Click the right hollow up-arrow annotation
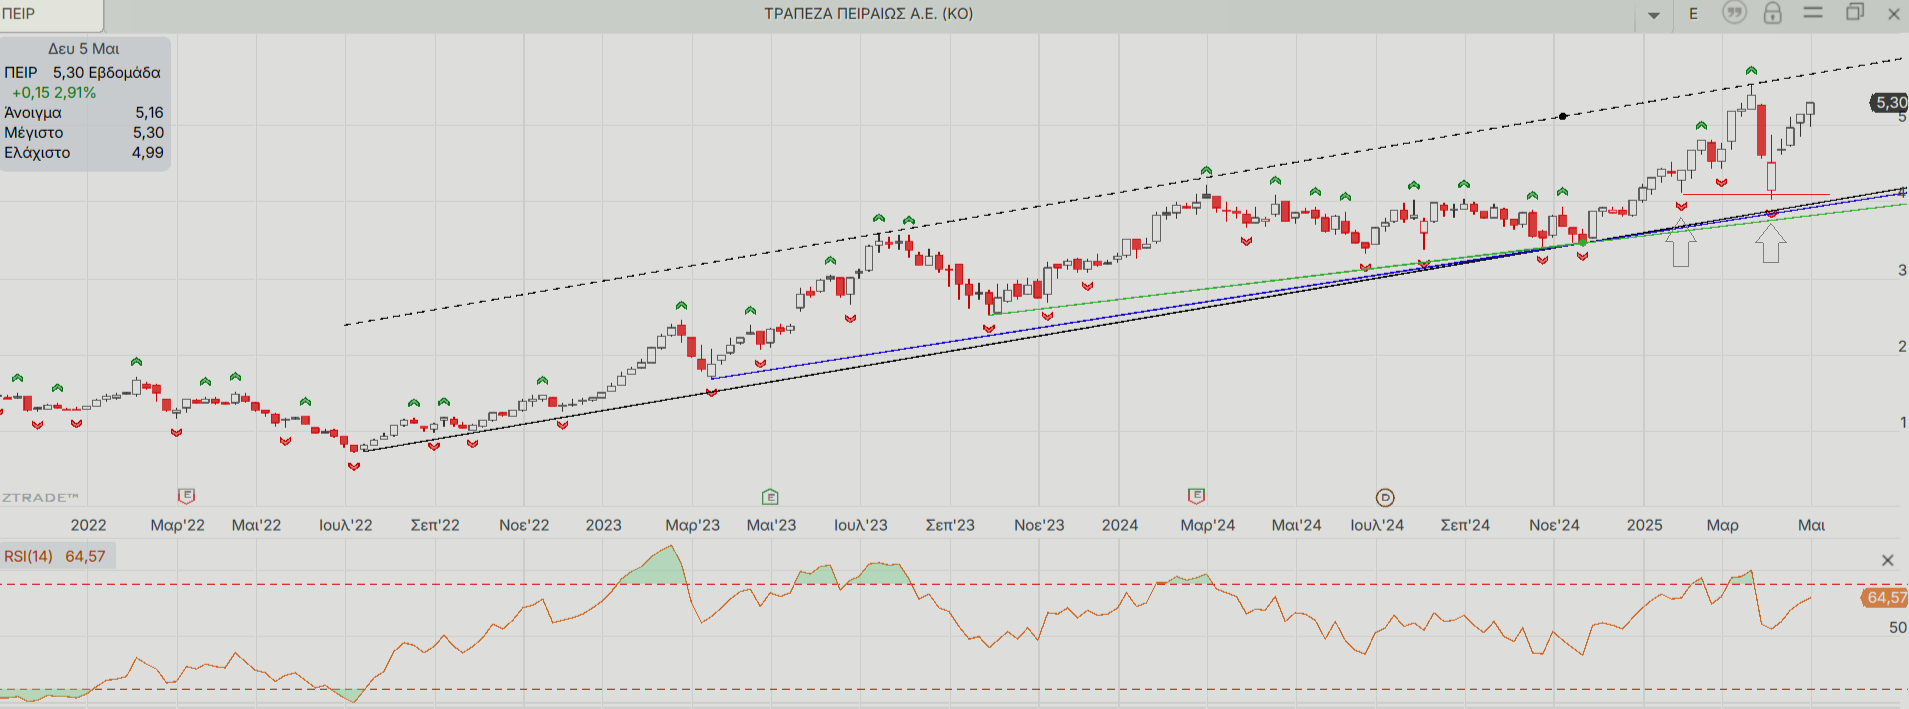The image size is (1909, 709). pos(1771,243)
